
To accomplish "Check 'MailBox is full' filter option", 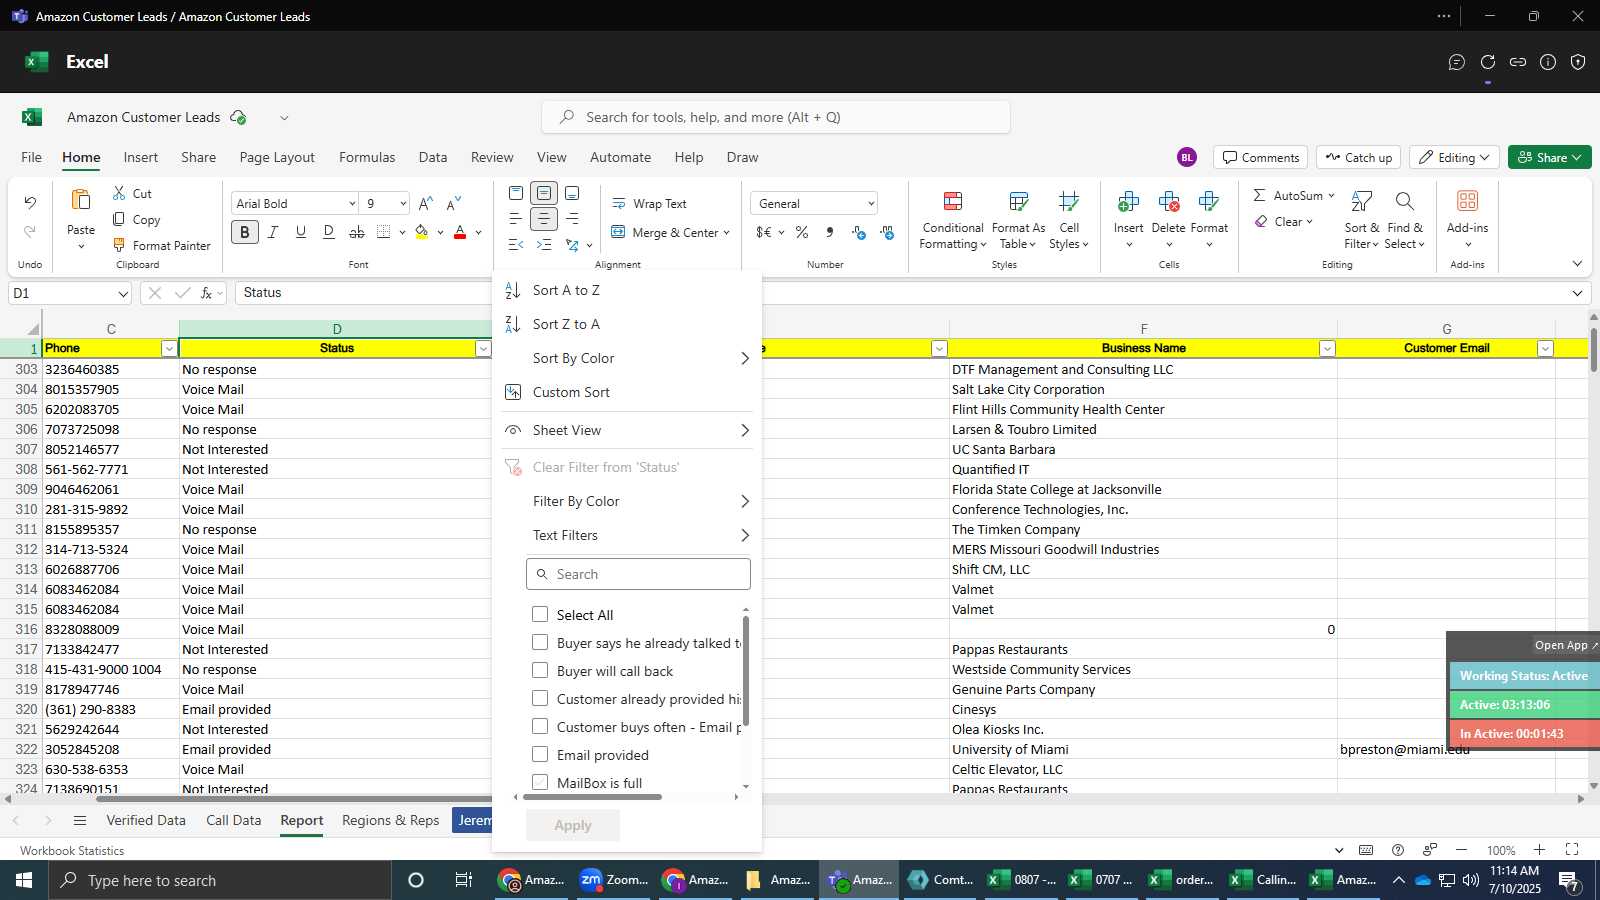I will pos(540,782).
